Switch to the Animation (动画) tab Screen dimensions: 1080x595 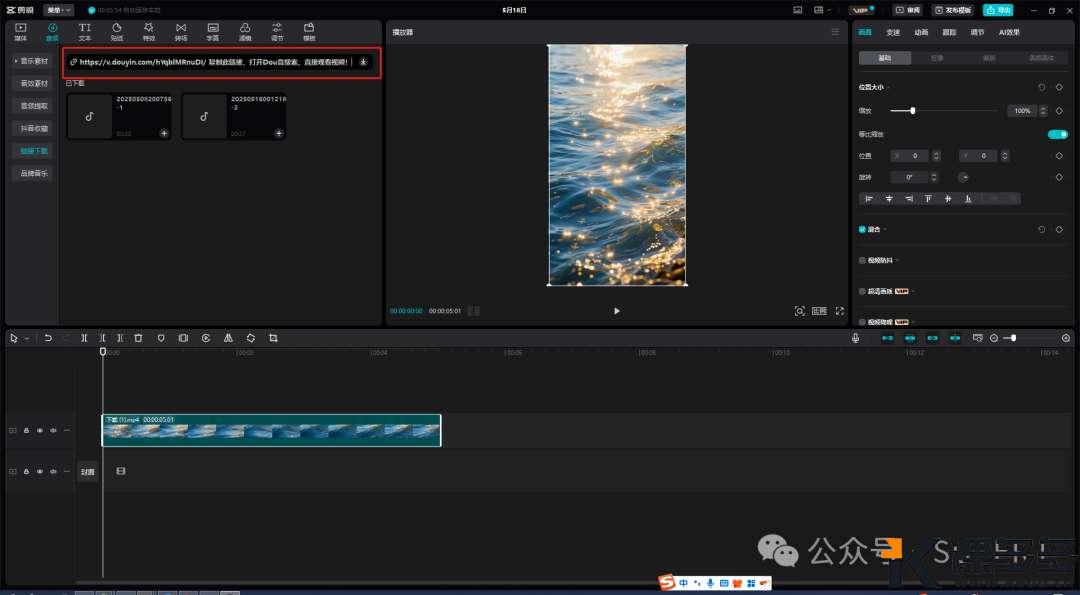[921, 32]
